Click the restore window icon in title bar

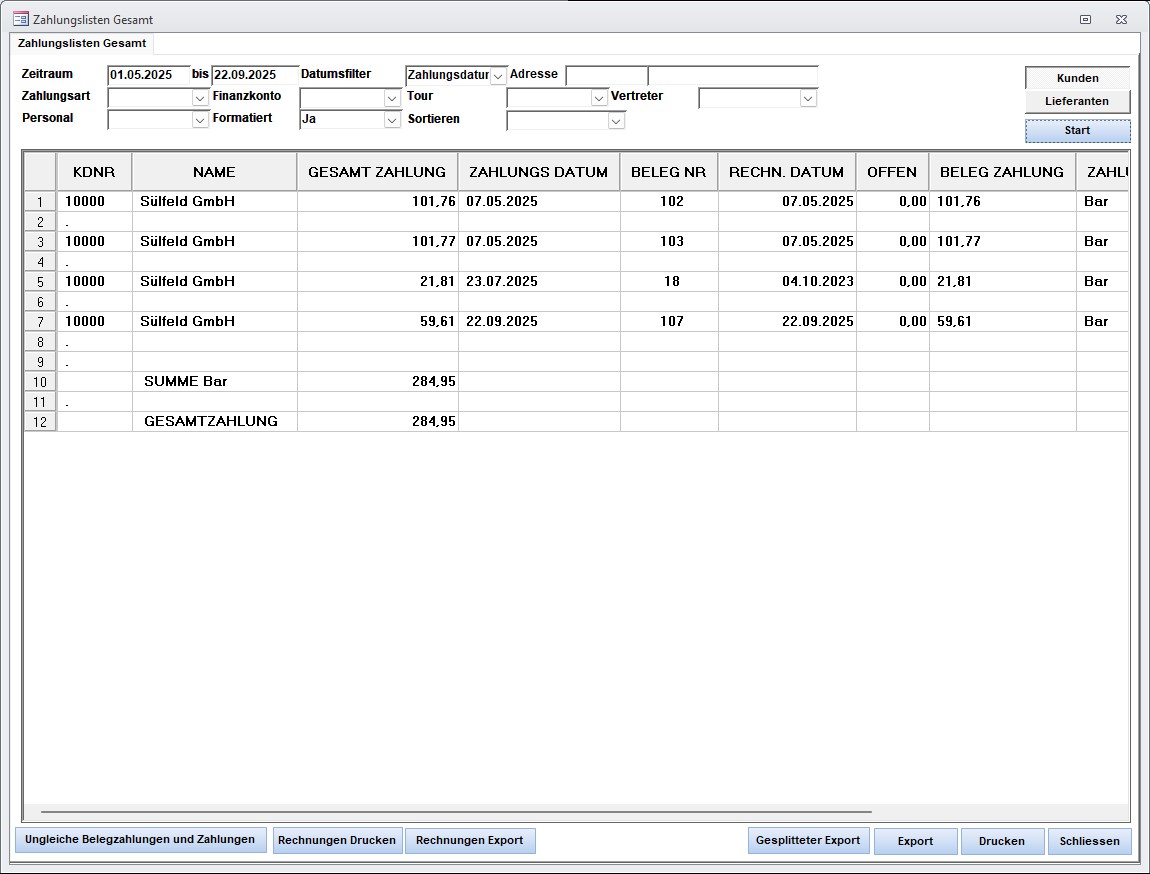1085,19
